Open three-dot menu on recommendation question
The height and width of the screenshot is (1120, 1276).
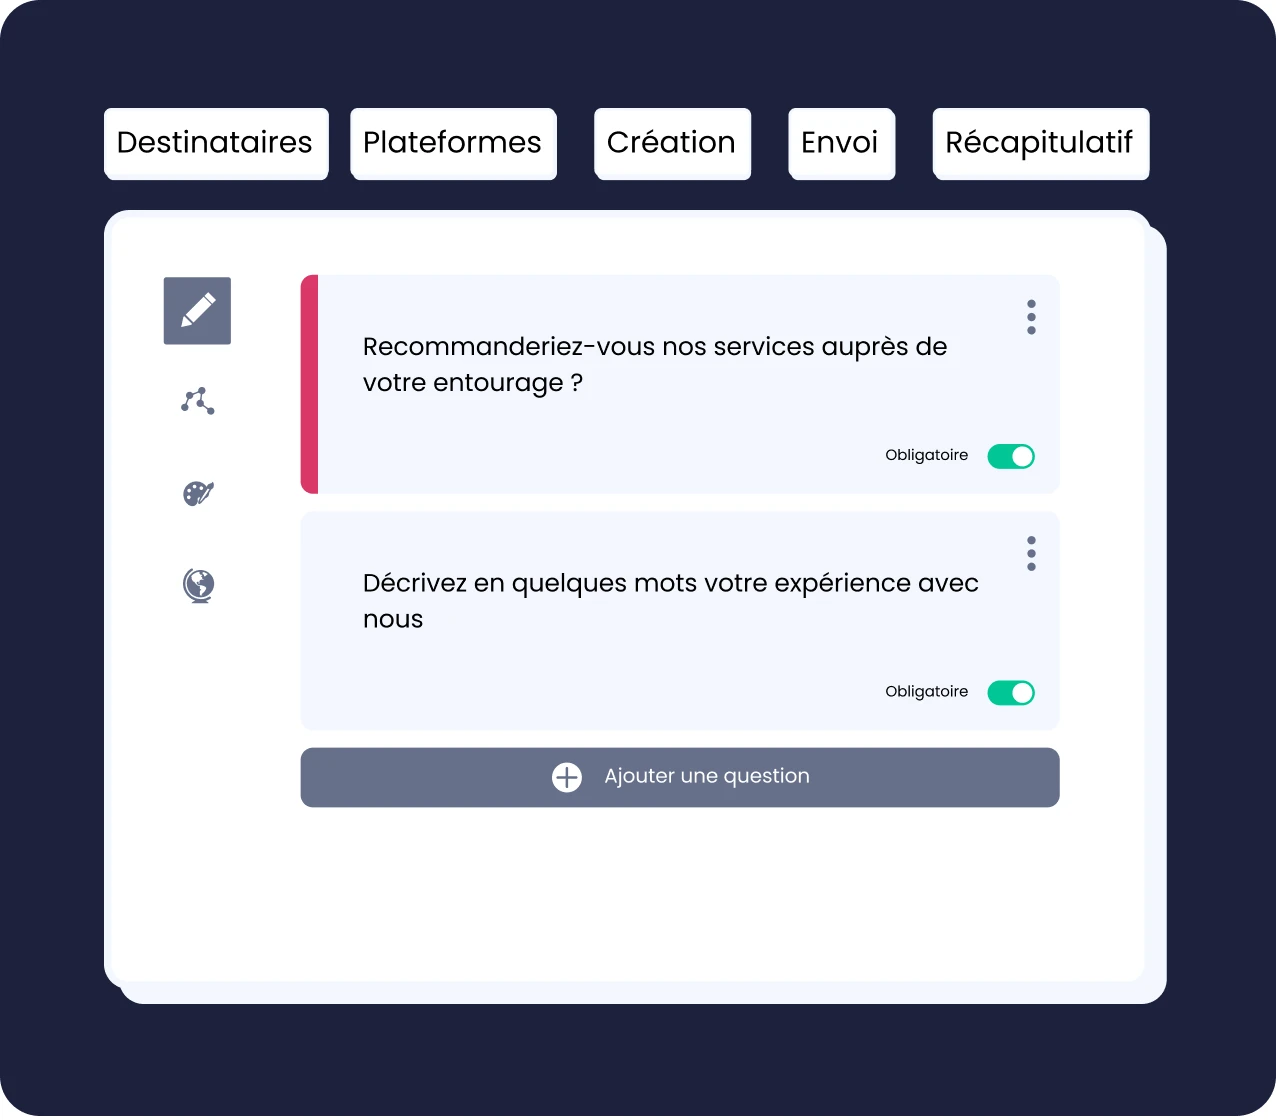pos(1031,317)
